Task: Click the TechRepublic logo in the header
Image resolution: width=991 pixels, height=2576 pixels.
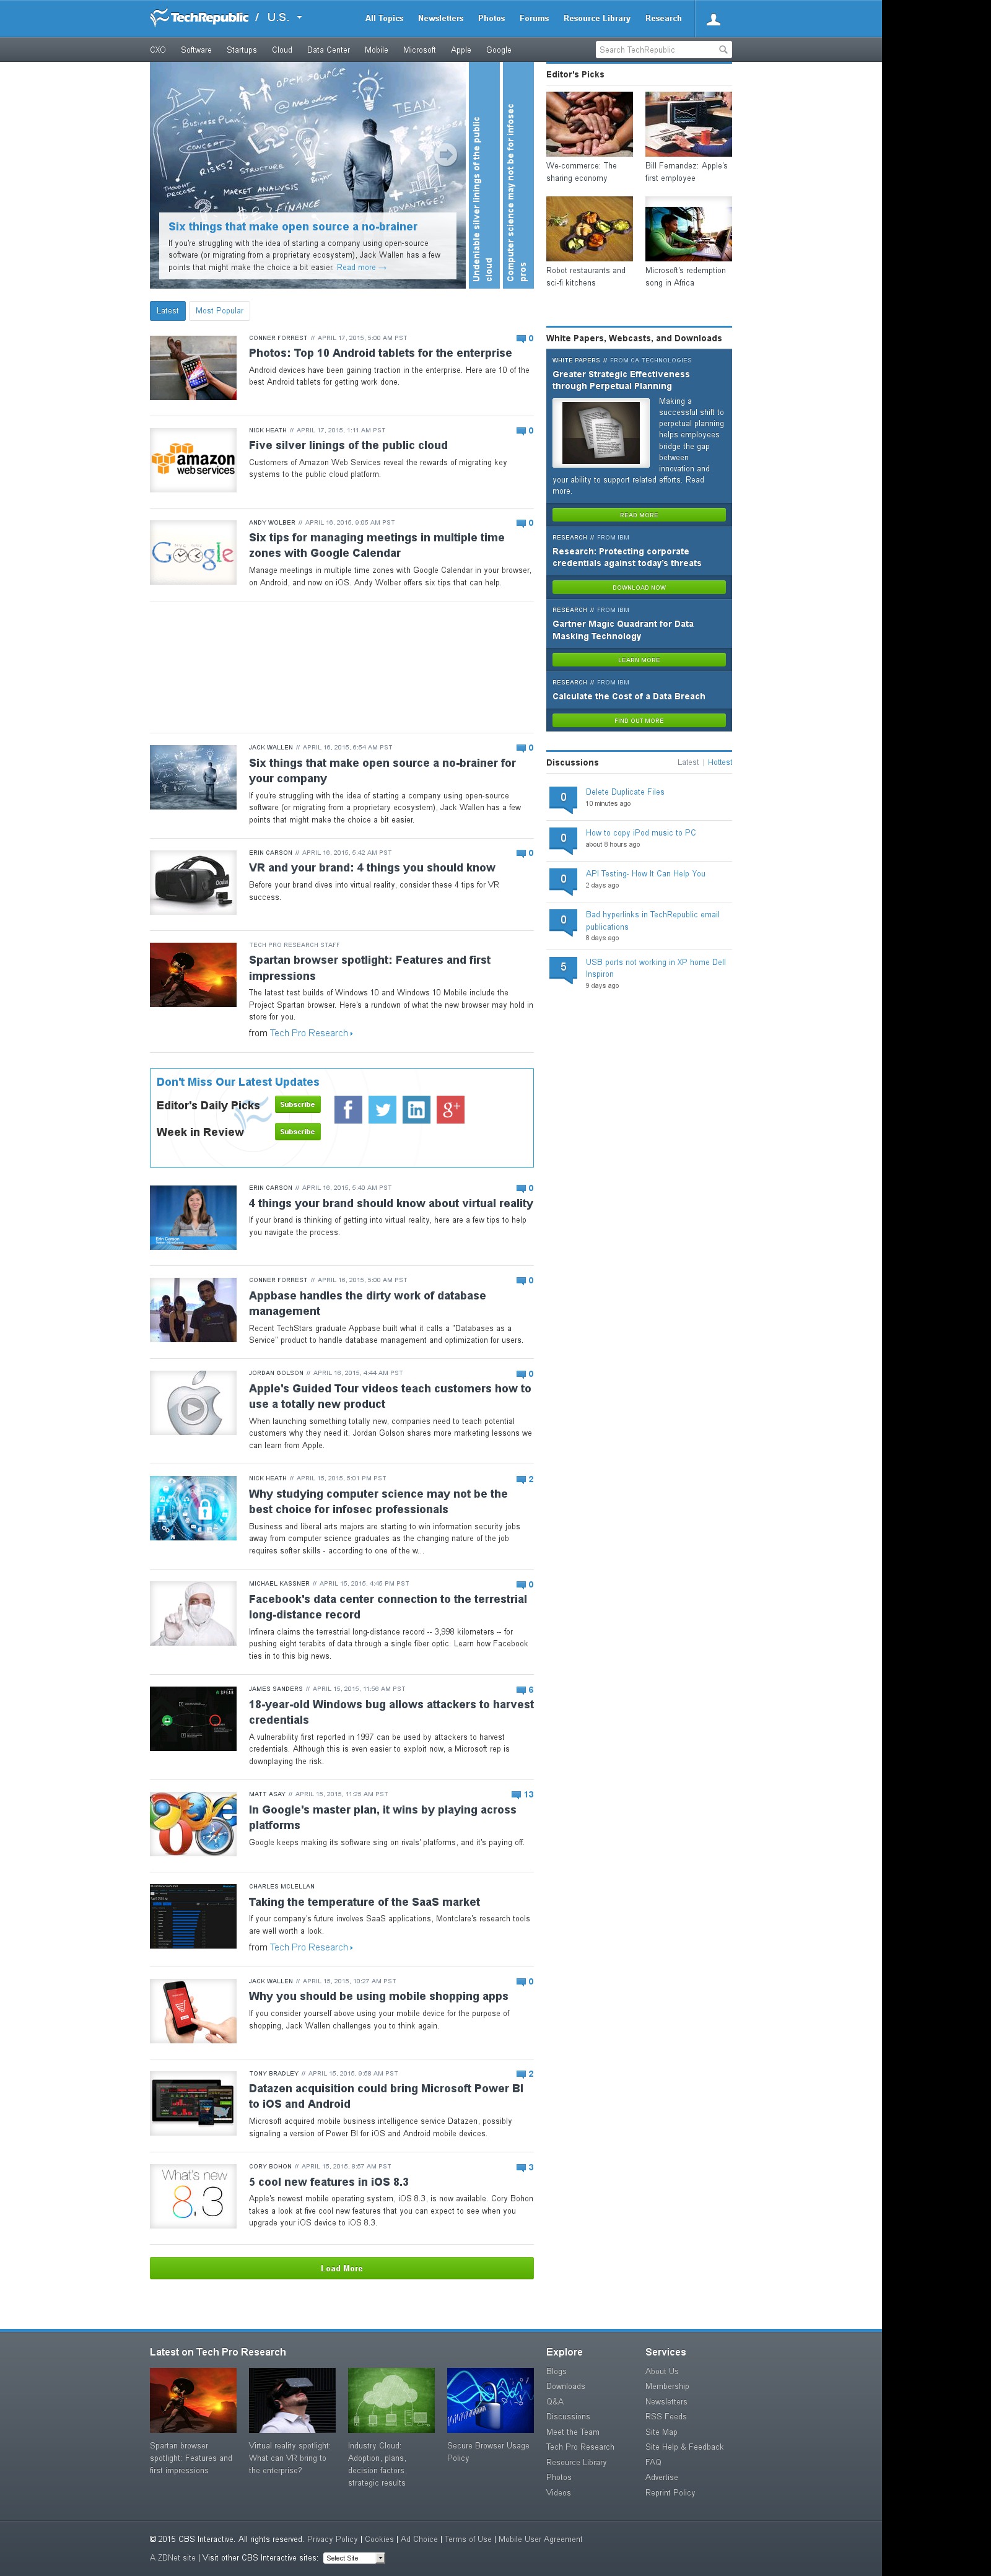Action: pyautogui.click(x=199, y=18)
